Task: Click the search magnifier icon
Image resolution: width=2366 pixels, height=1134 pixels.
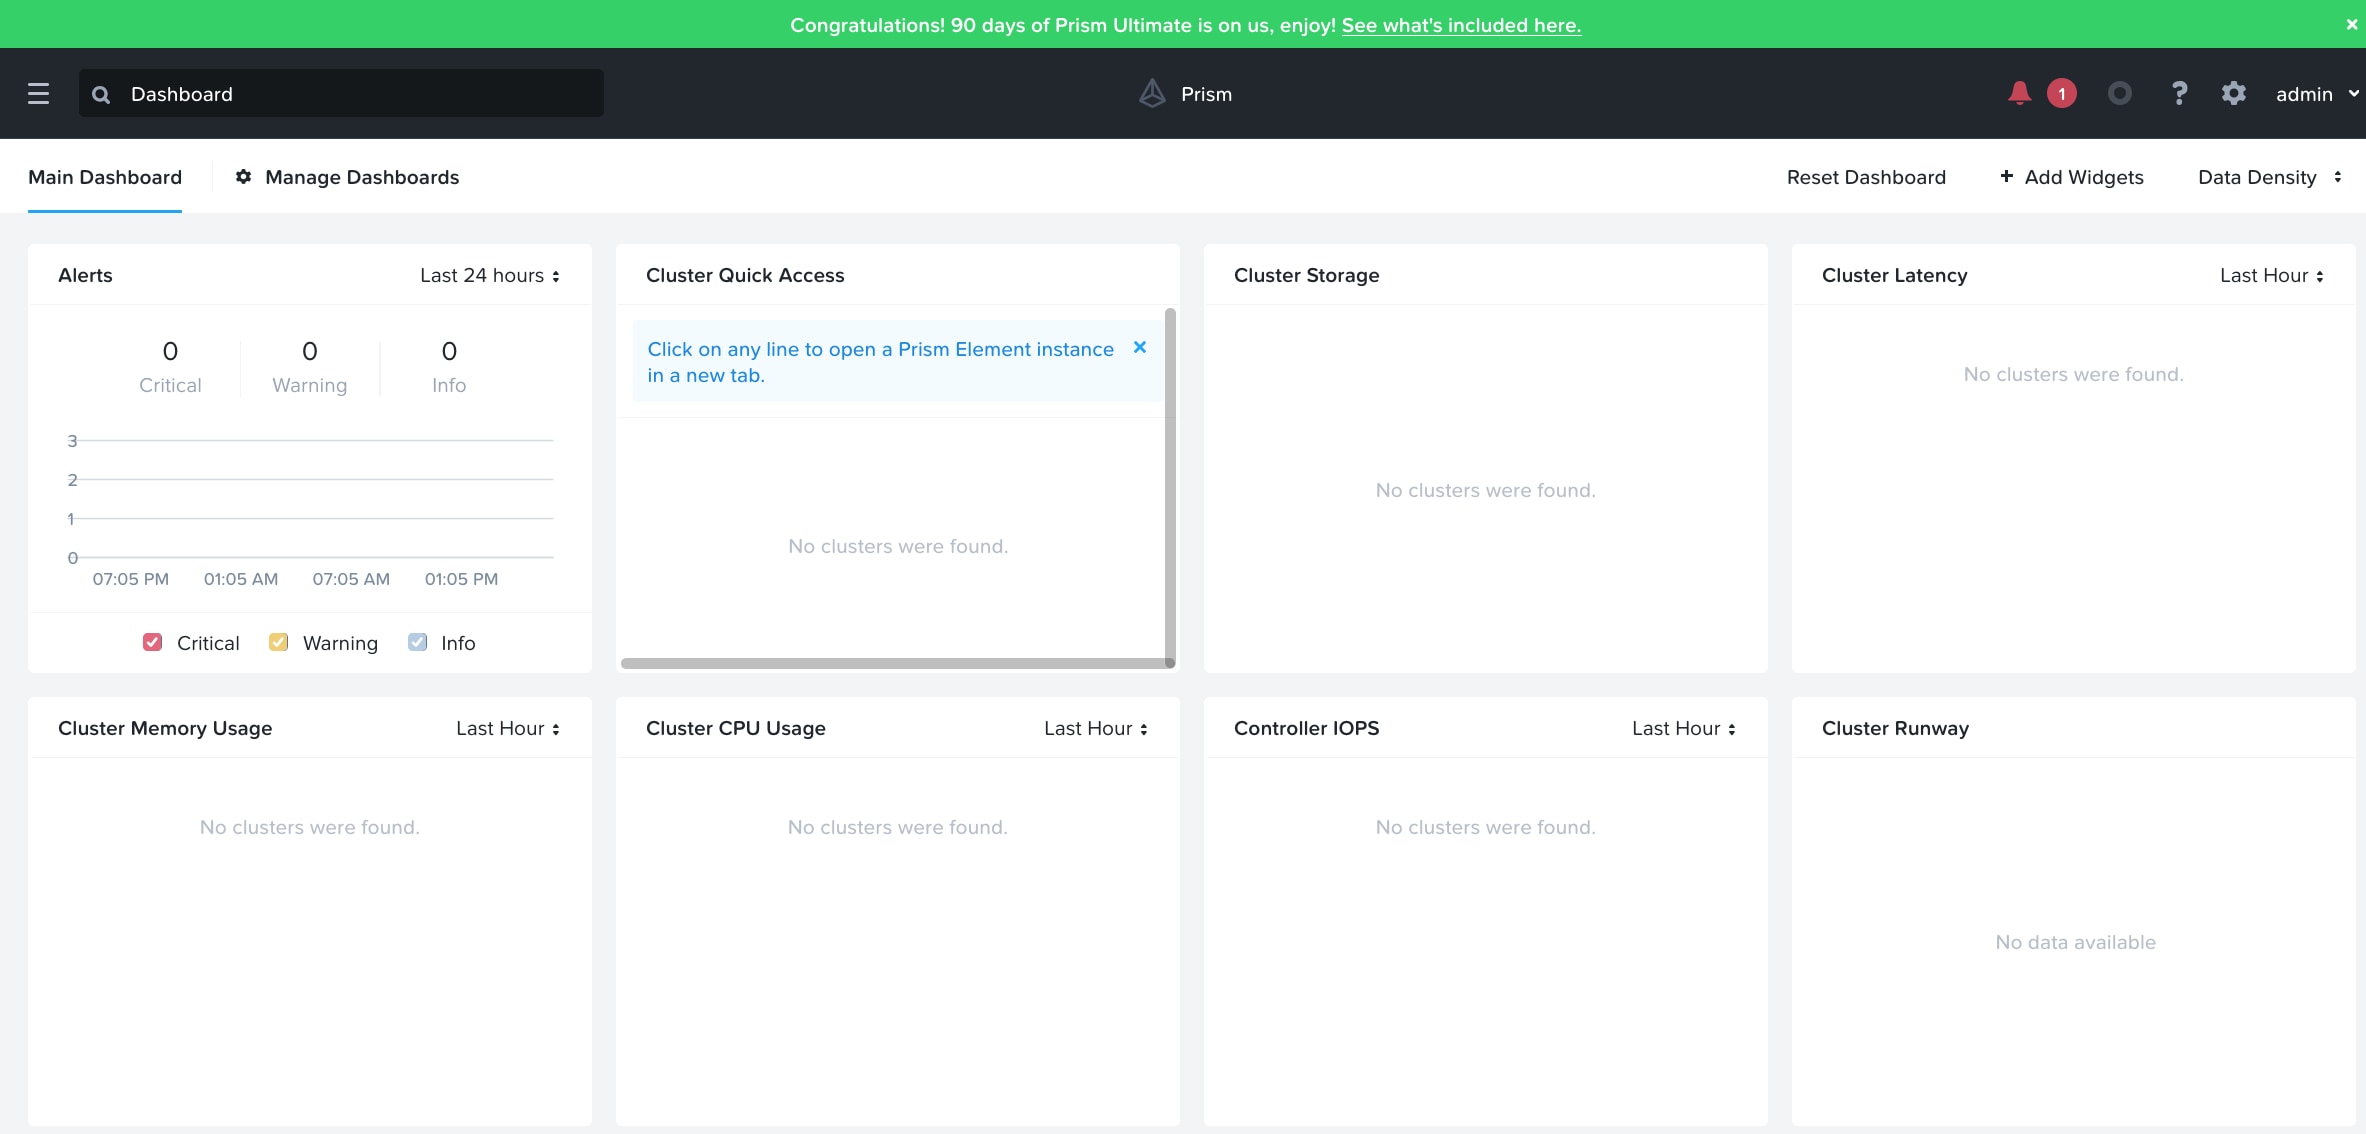Action: click(x=101, y=94)
